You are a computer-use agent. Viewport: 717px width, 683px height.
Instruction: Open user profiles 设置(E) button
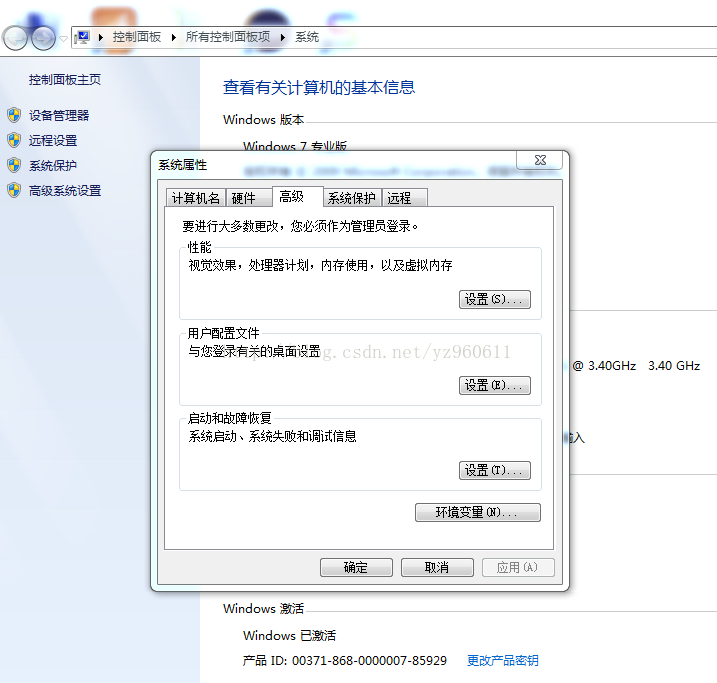495,385
